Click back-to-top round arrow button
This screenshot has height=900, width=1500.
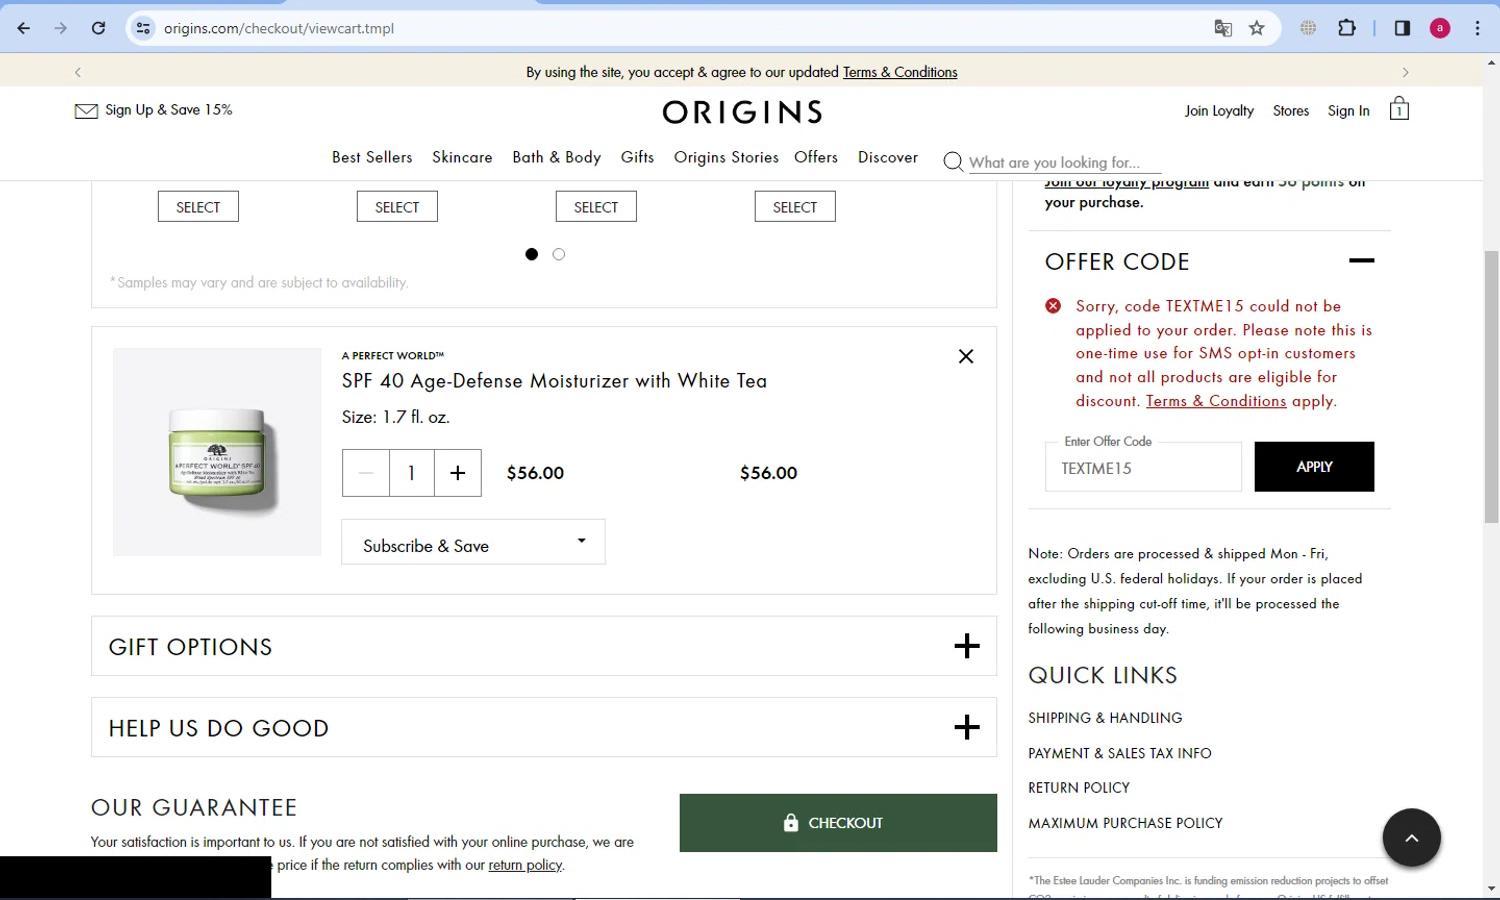[1411, 838]
